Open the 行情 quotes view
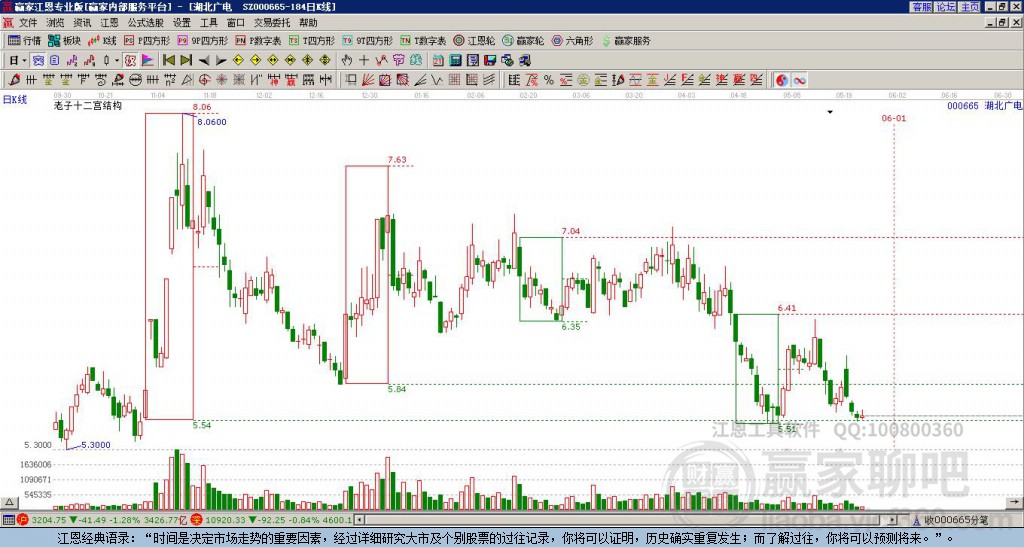Image resolution: width=1024 pixels, height=548 pixels. [x=24, y=40]
